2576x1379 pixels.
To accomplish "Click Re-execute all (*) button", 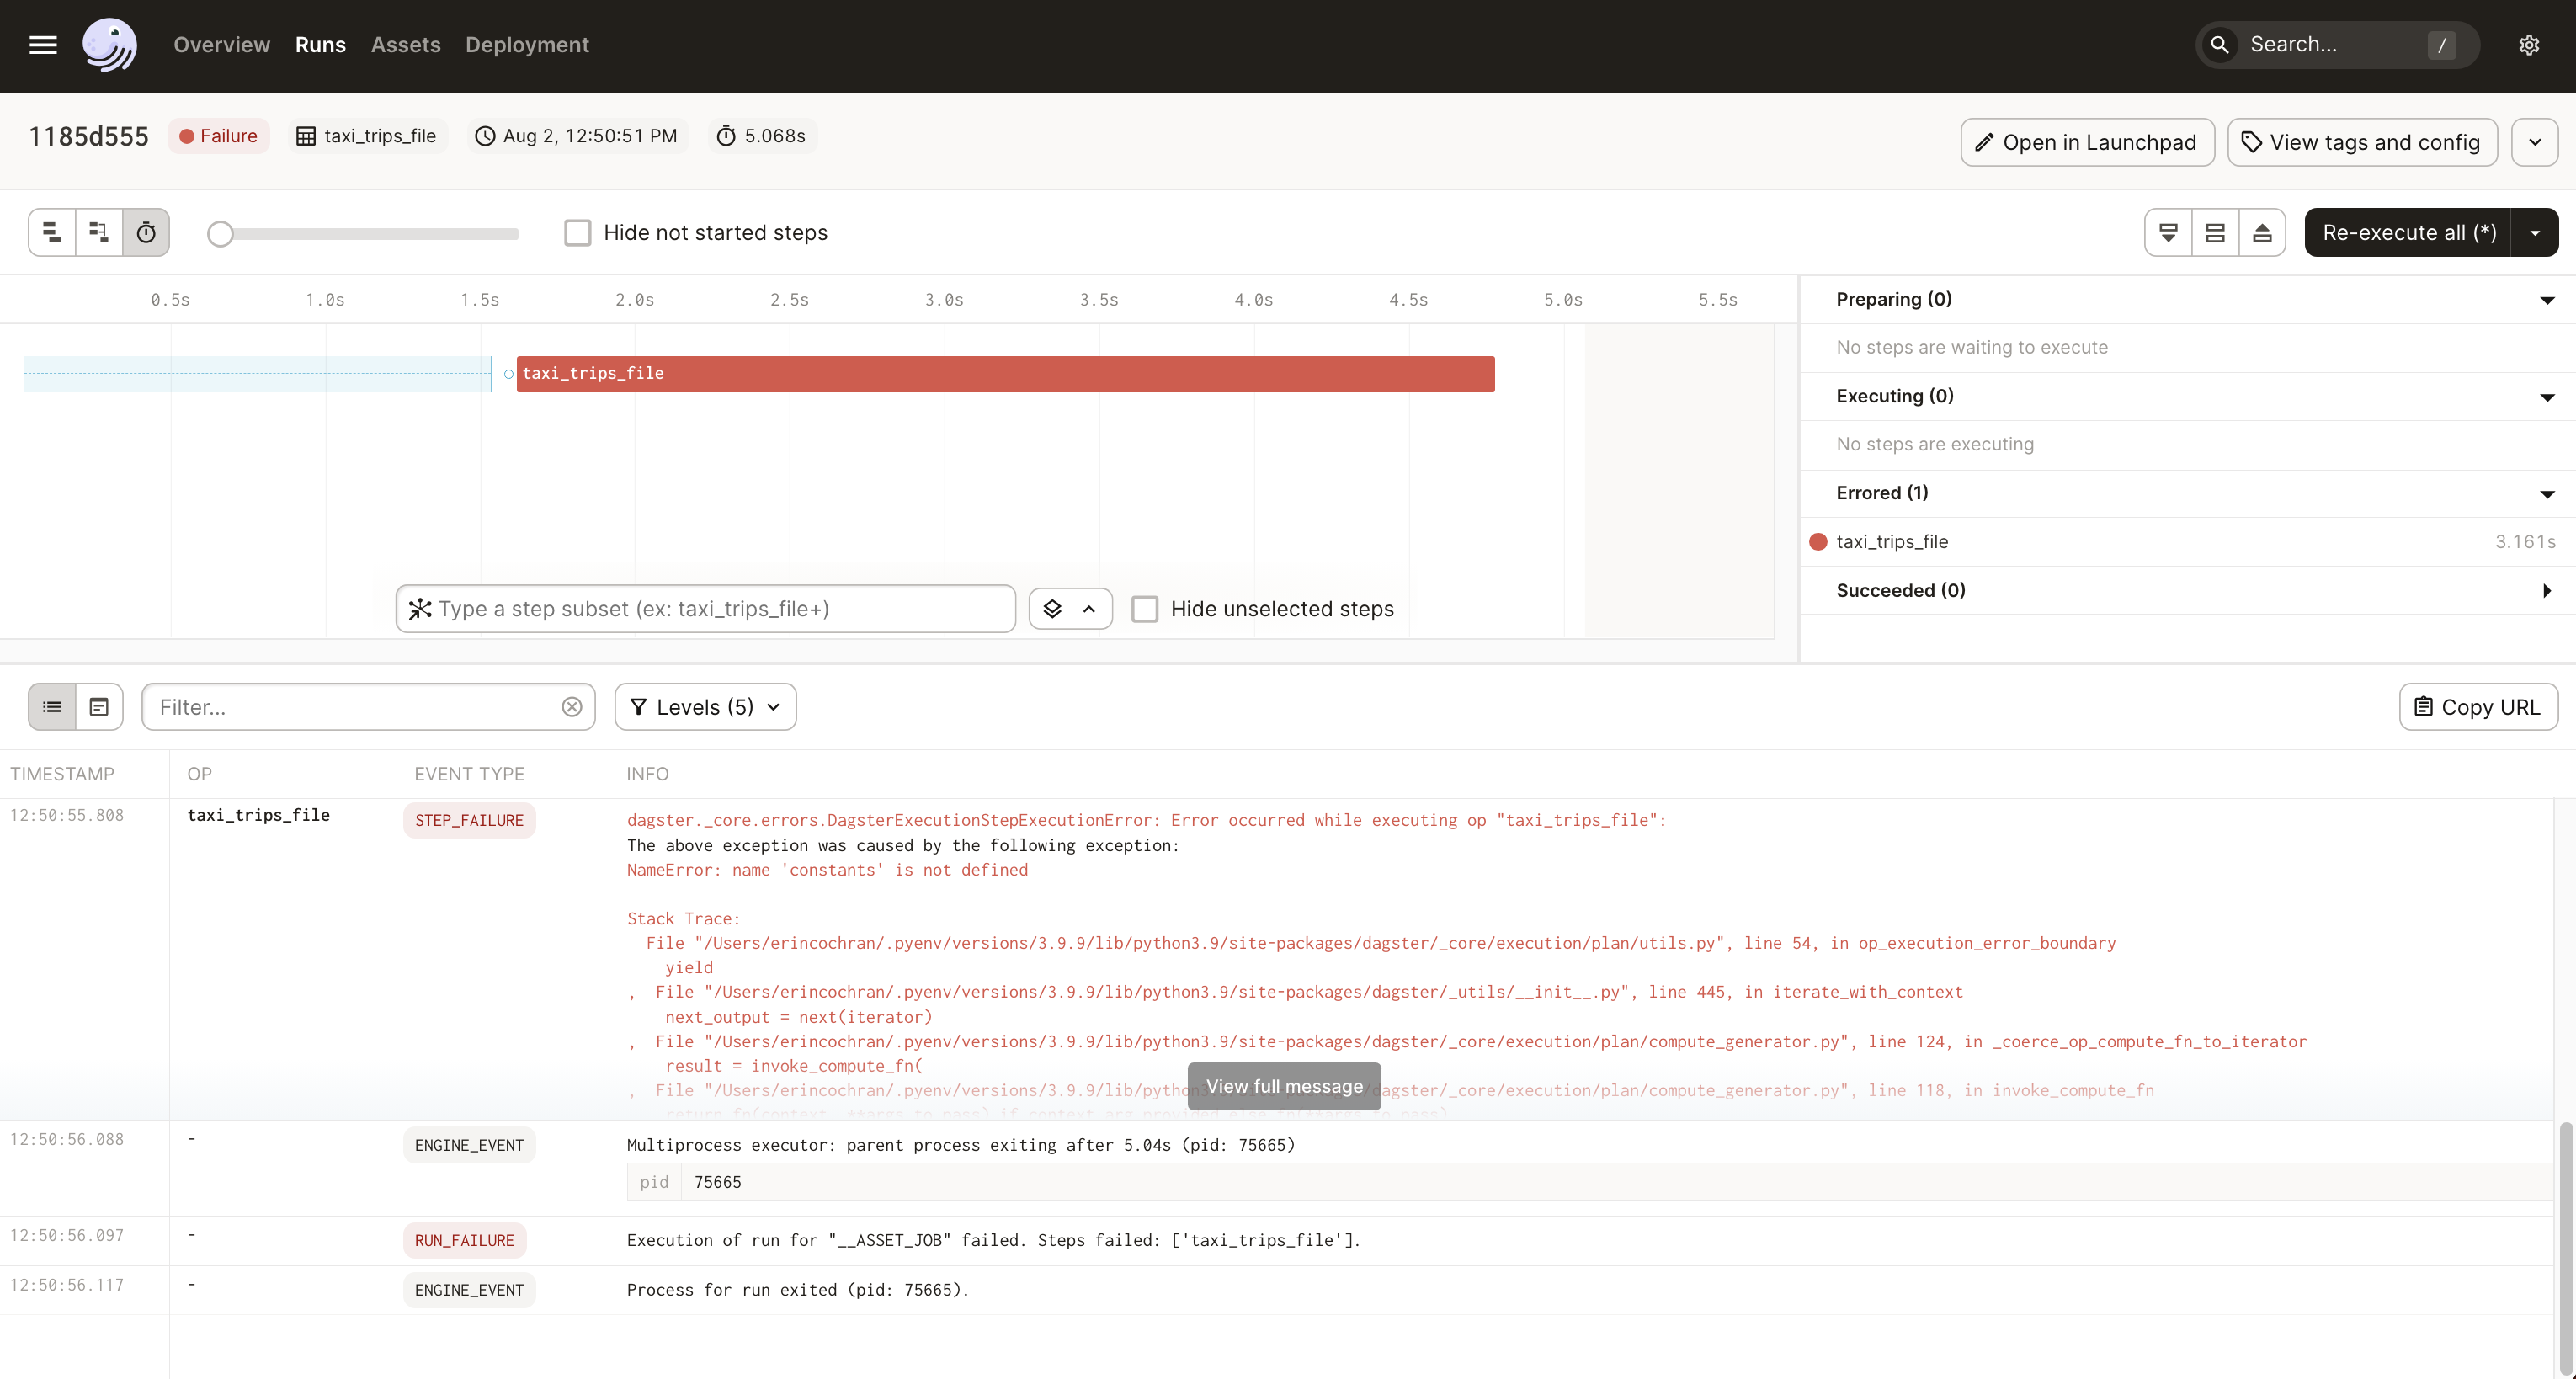I will pyautogui.click(x=2408, y=232).
